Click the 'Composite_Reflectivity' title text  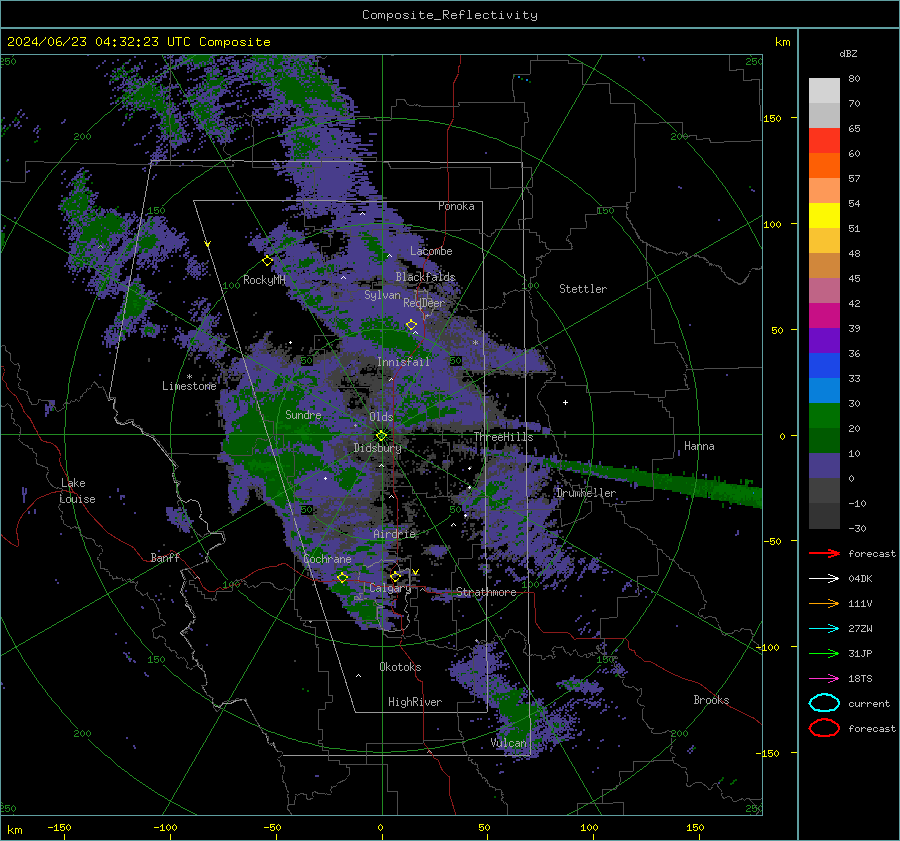point(450,15)
